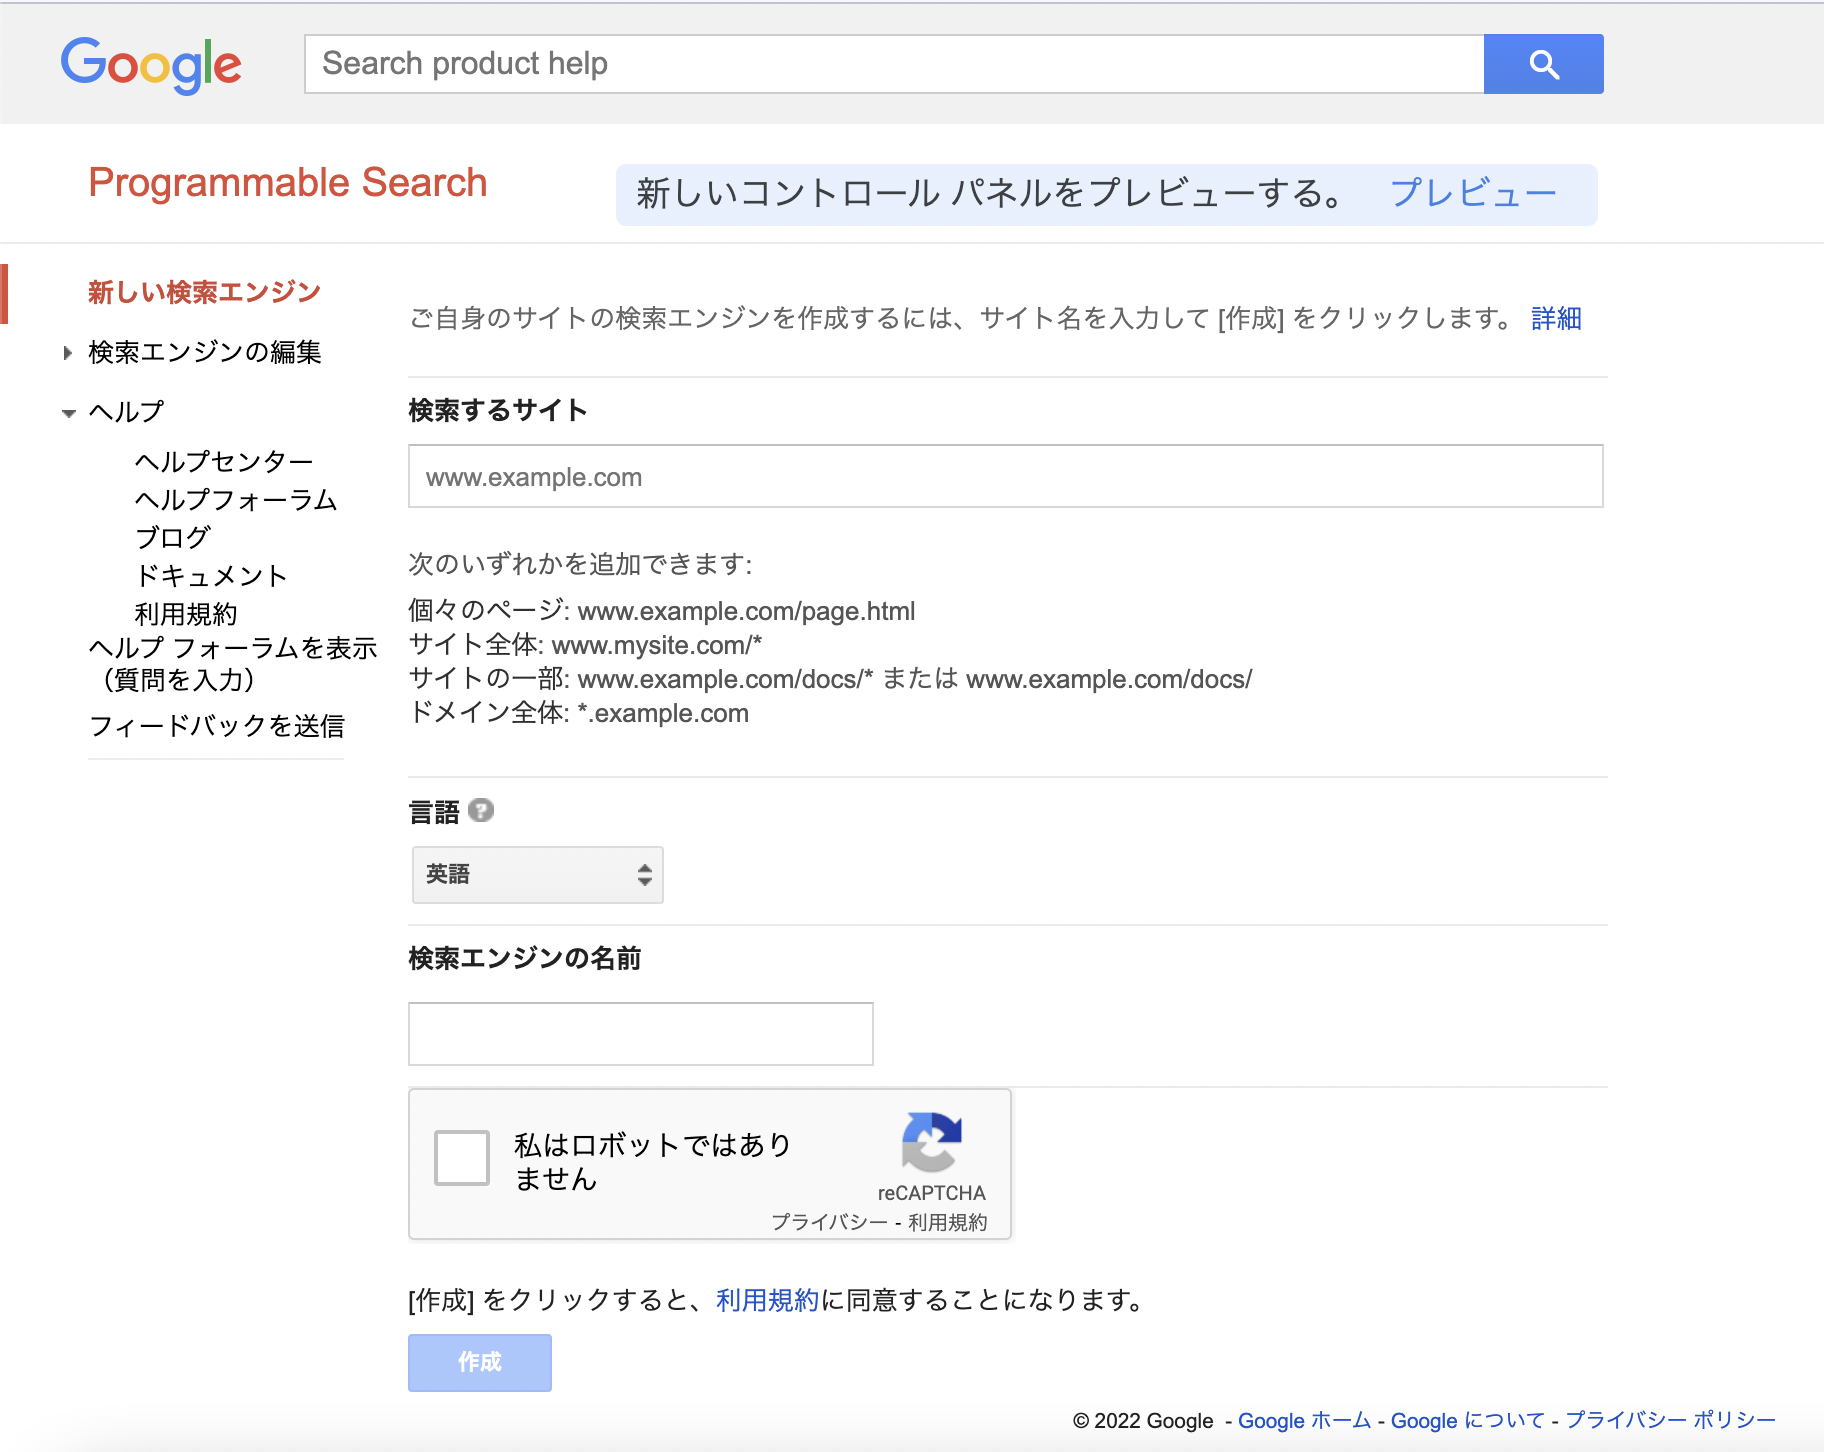The image size is (1824, 1452).
Task: Focus the Search product help field
Action: [894, 64]
